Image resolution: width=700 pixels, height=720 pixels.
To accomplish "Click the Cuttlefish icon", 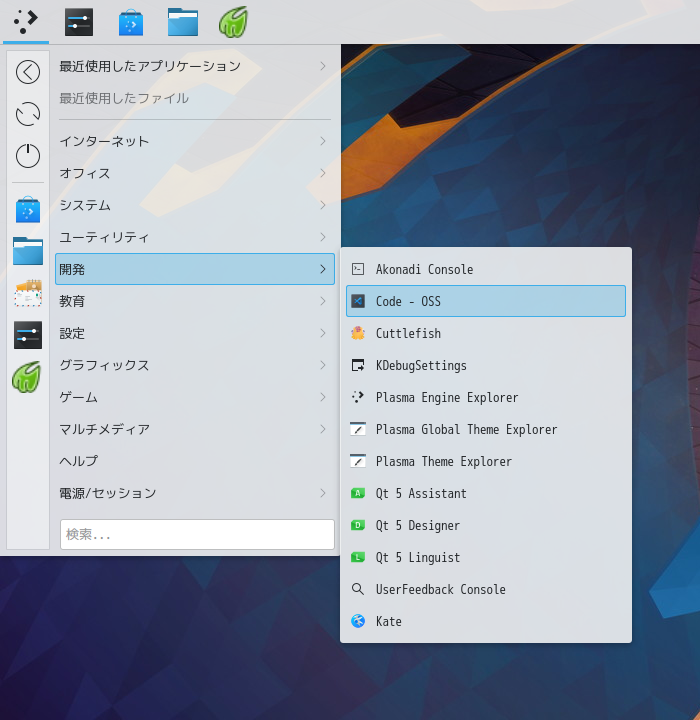I will point(358,333).
